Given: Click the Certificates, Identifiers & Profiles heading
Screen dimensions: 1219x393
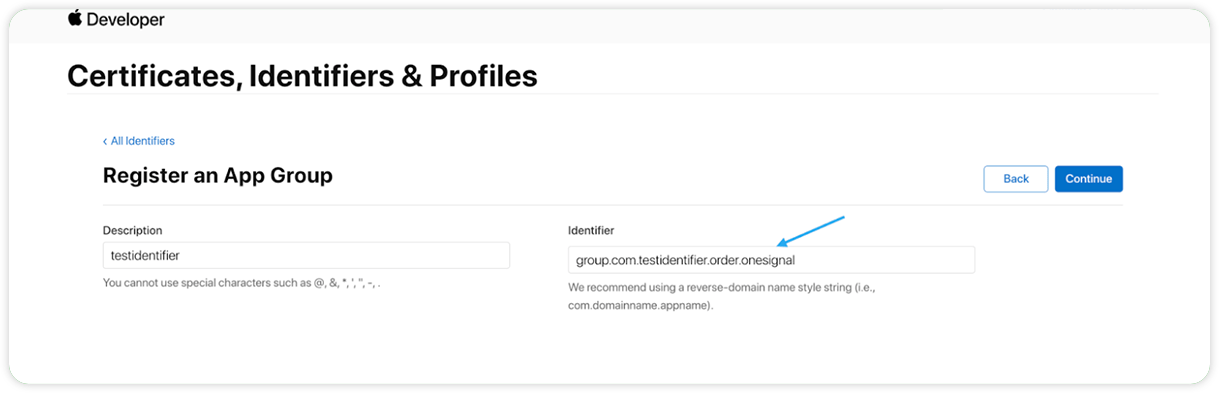Looking at the screenshot, I should (x=302, y=75).
